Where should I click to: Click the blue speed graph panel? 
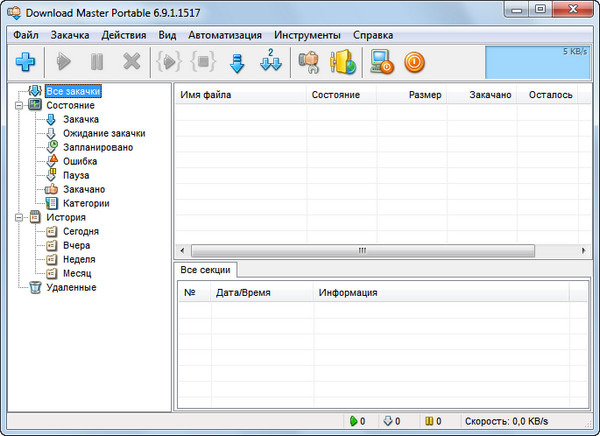534,60
